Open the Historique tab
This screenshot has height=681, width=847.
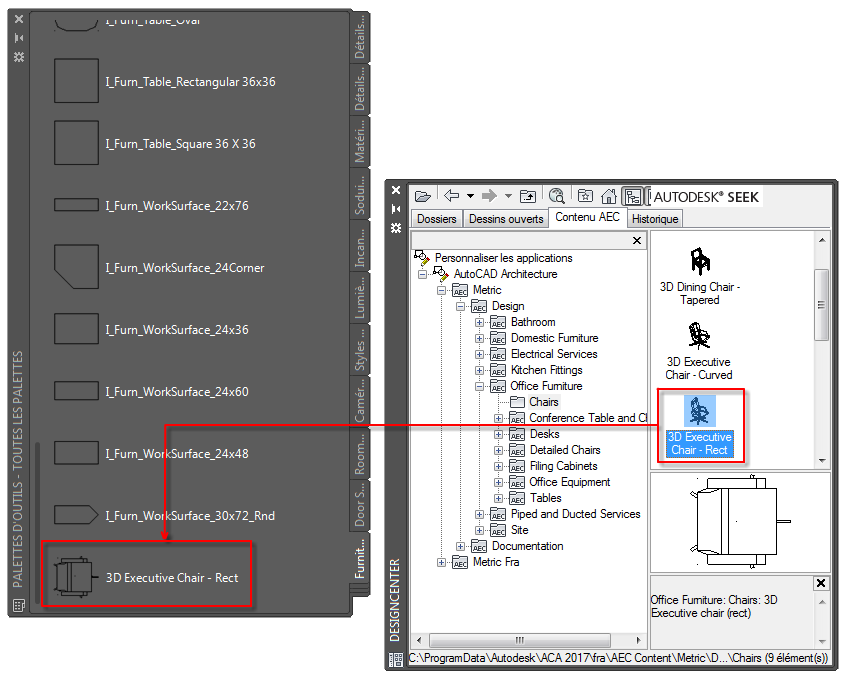(655, 219)
